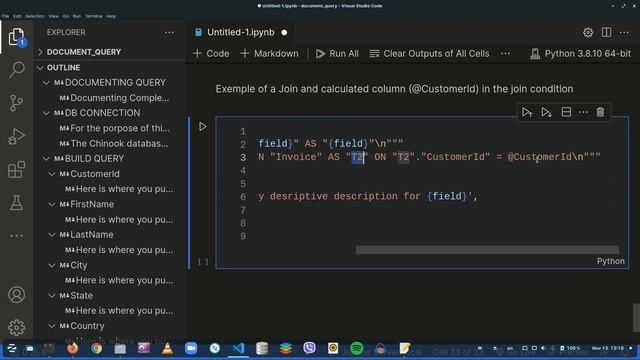Image resolution: width=640 pixels, height=360 pixels.
Task: Open Viber from the taskbar
Action: pos(309,348)
